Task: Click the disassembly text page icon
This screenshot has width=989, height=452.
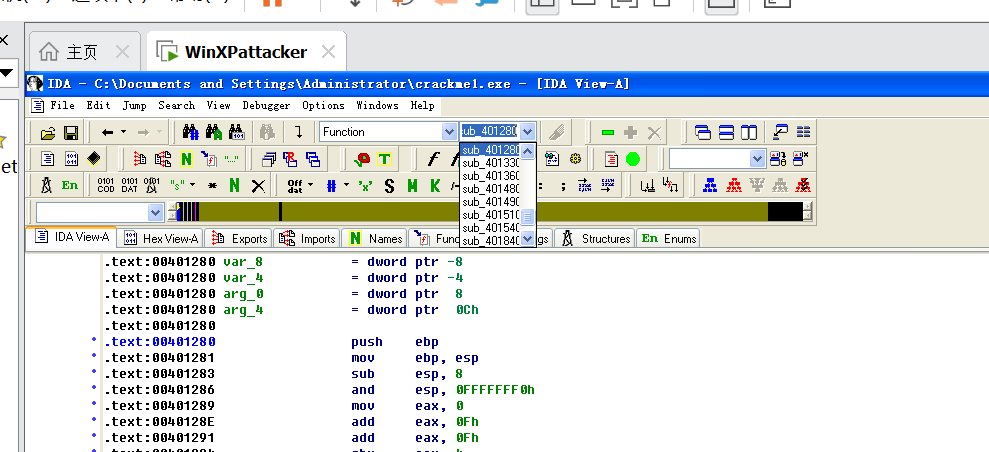Action: tap(48, 159)
